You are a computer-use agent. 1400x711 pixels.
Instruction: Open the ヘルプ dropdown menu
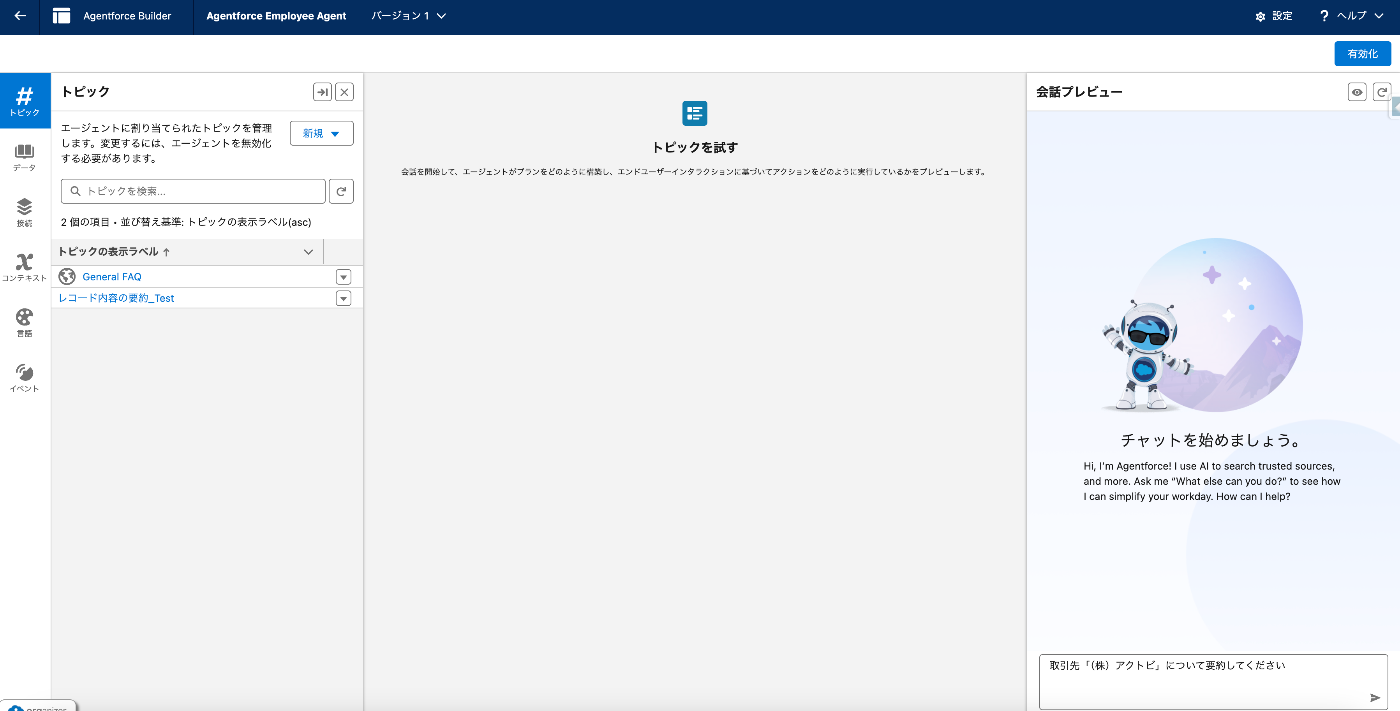(x=1360, y=16)
